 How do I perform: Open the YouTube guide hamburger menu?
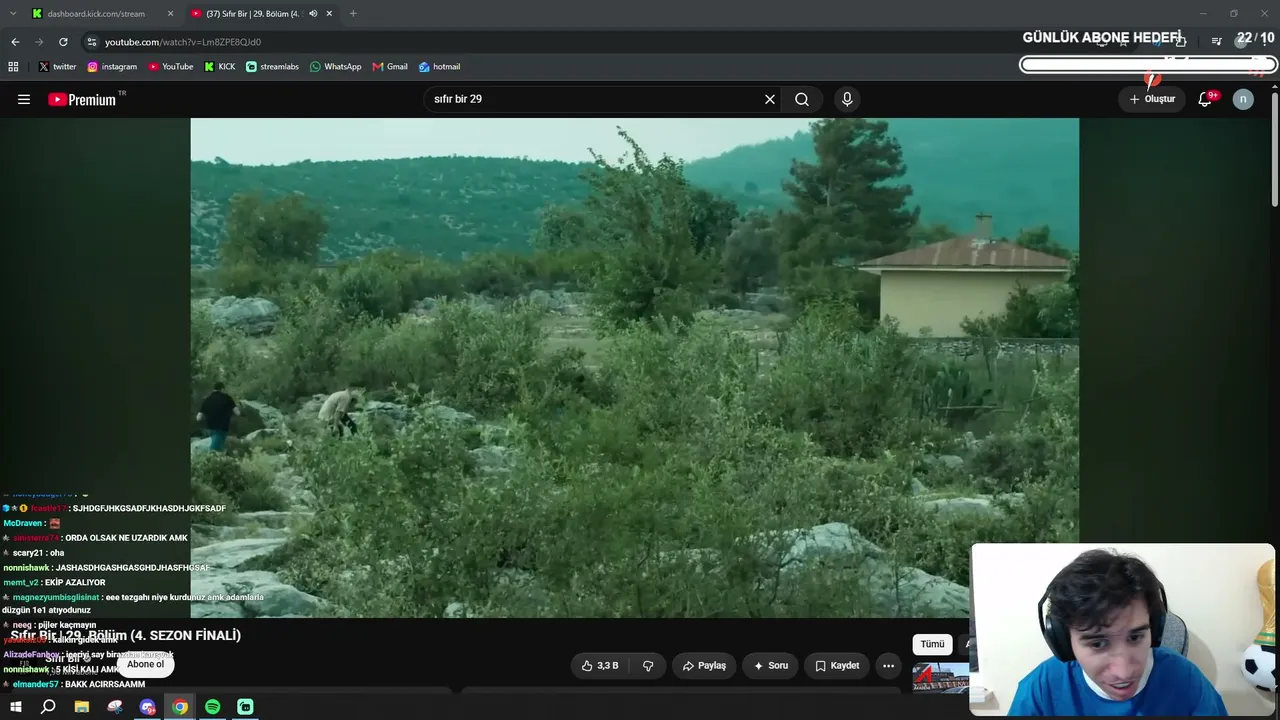tap(24, 99)
